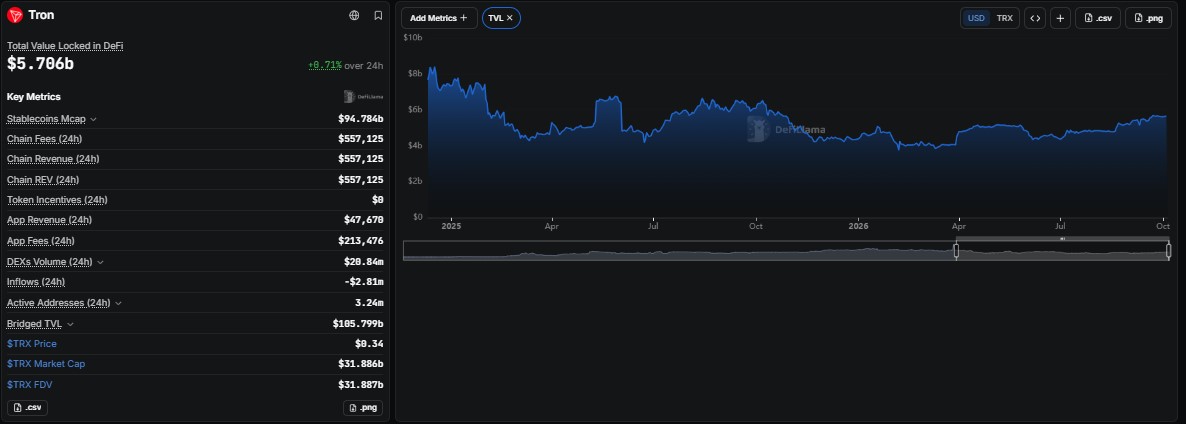Click the +0.71% change over 24h

324,66
